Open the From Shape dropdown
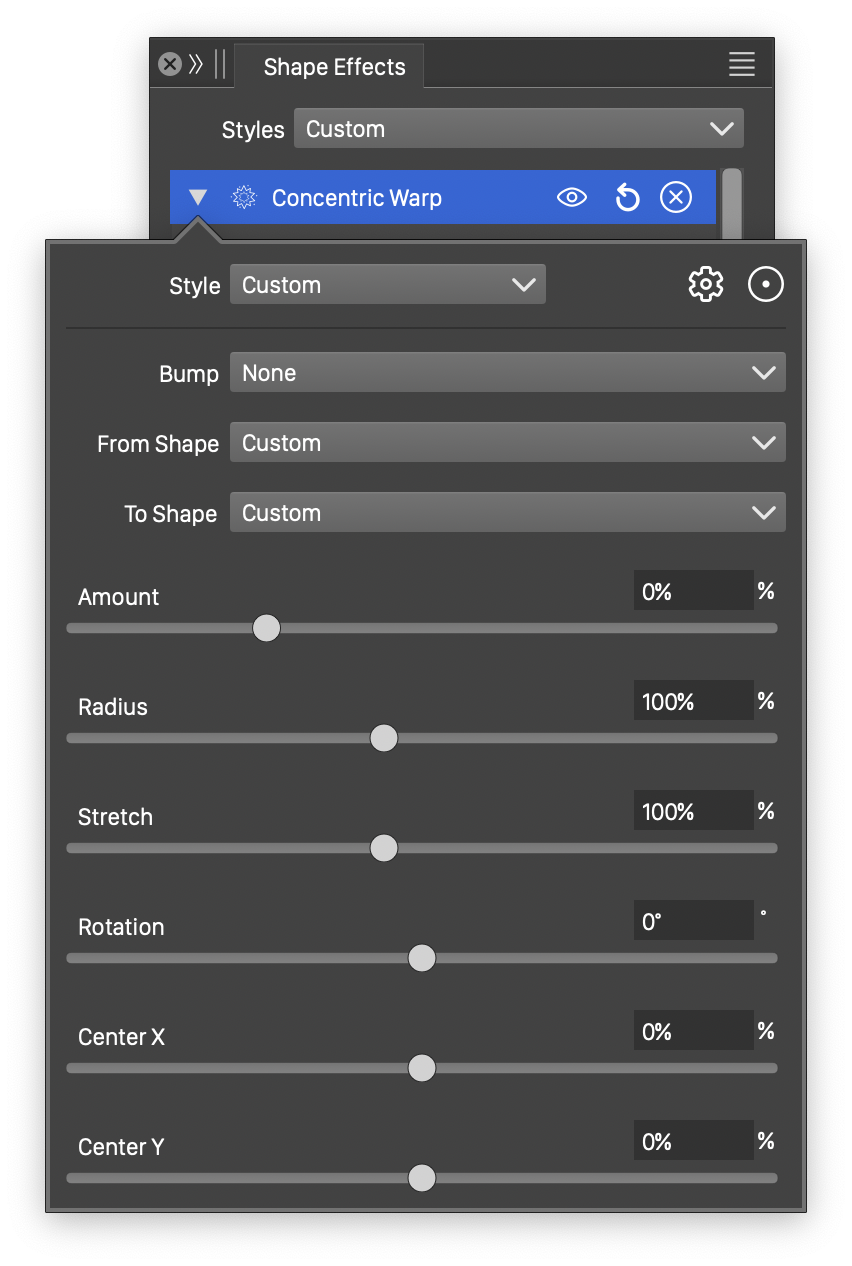Image resolution: width=852 pixels, height=1266 pixels. pos(507,443)
